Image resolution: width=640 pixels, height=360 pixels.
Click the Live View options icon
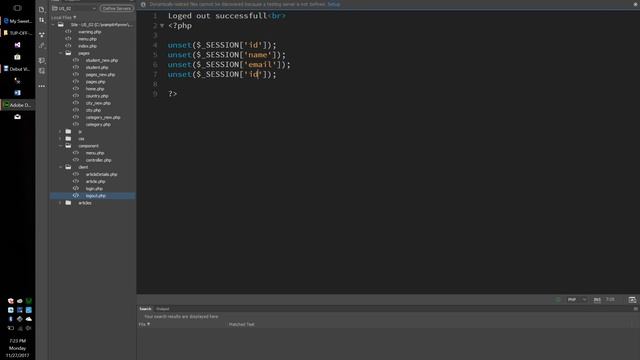[42, 35]
